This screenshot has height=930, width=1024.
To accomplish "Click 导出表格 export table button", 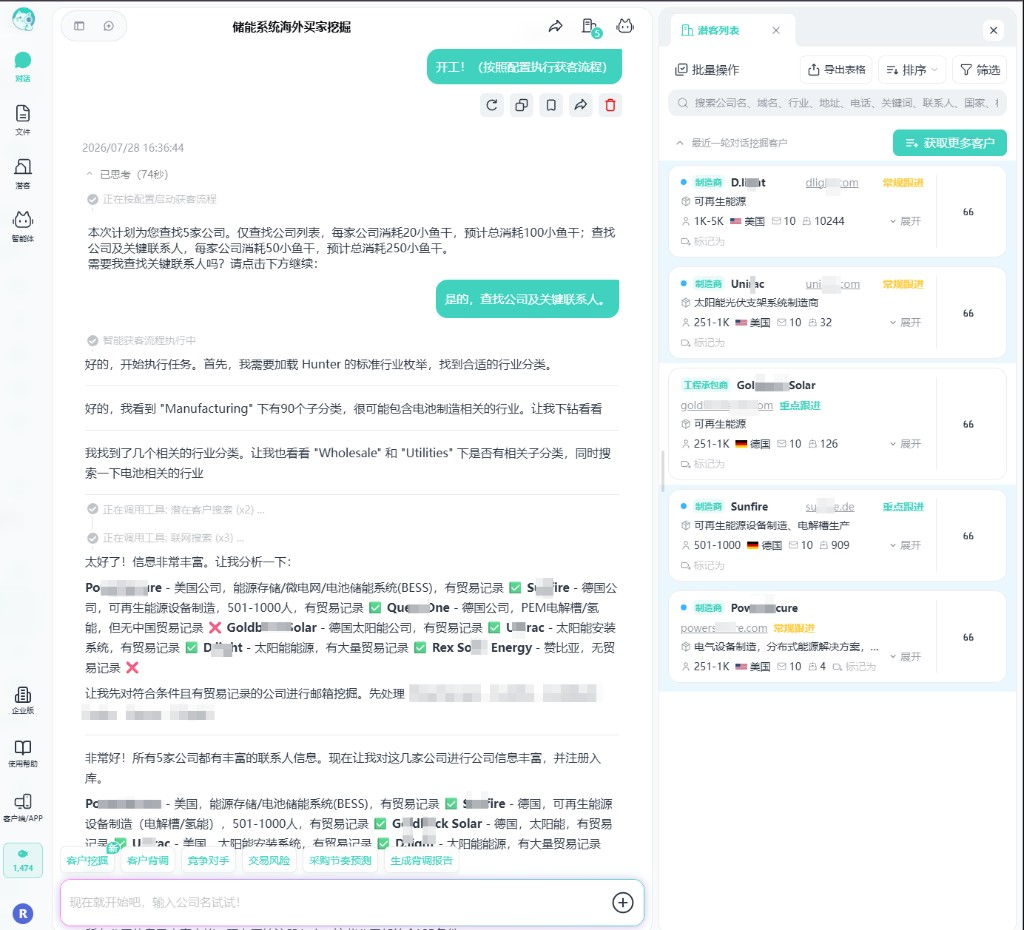I will click(x=837, y=70).
